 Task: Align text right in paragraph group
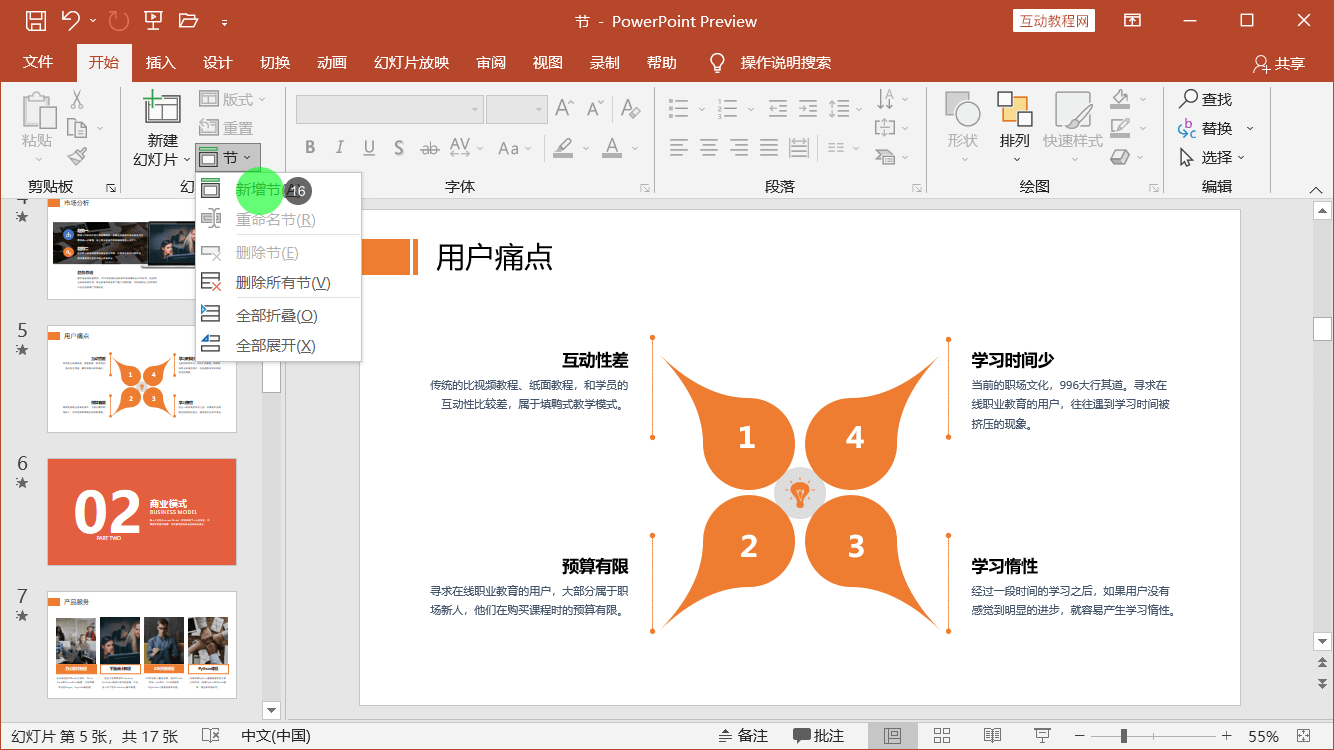tap(739, 148)
